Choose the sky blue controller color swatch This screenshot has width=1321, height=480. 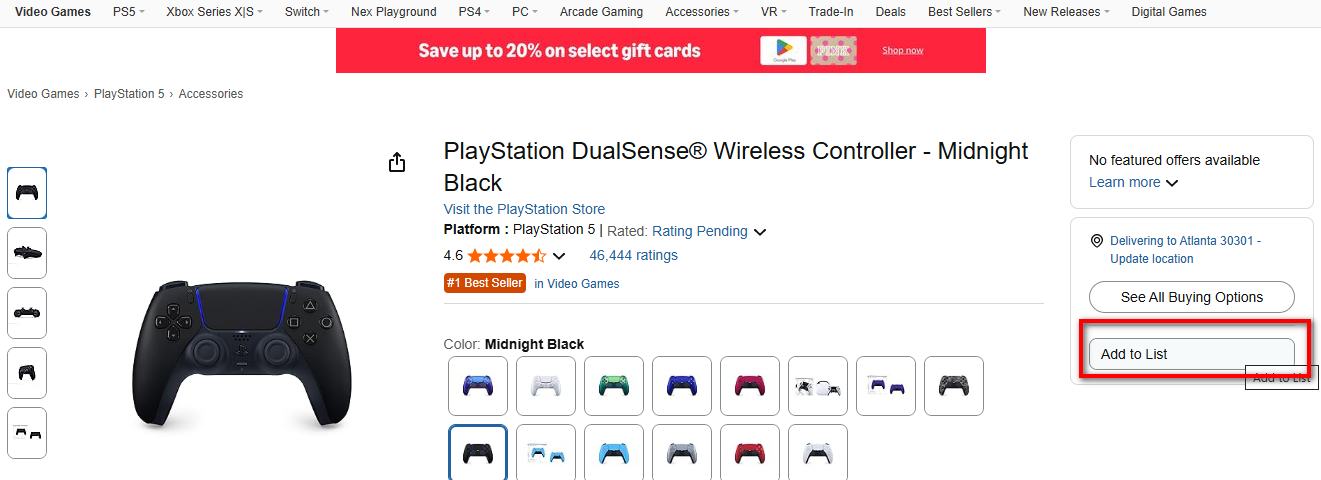pos(614,454)
